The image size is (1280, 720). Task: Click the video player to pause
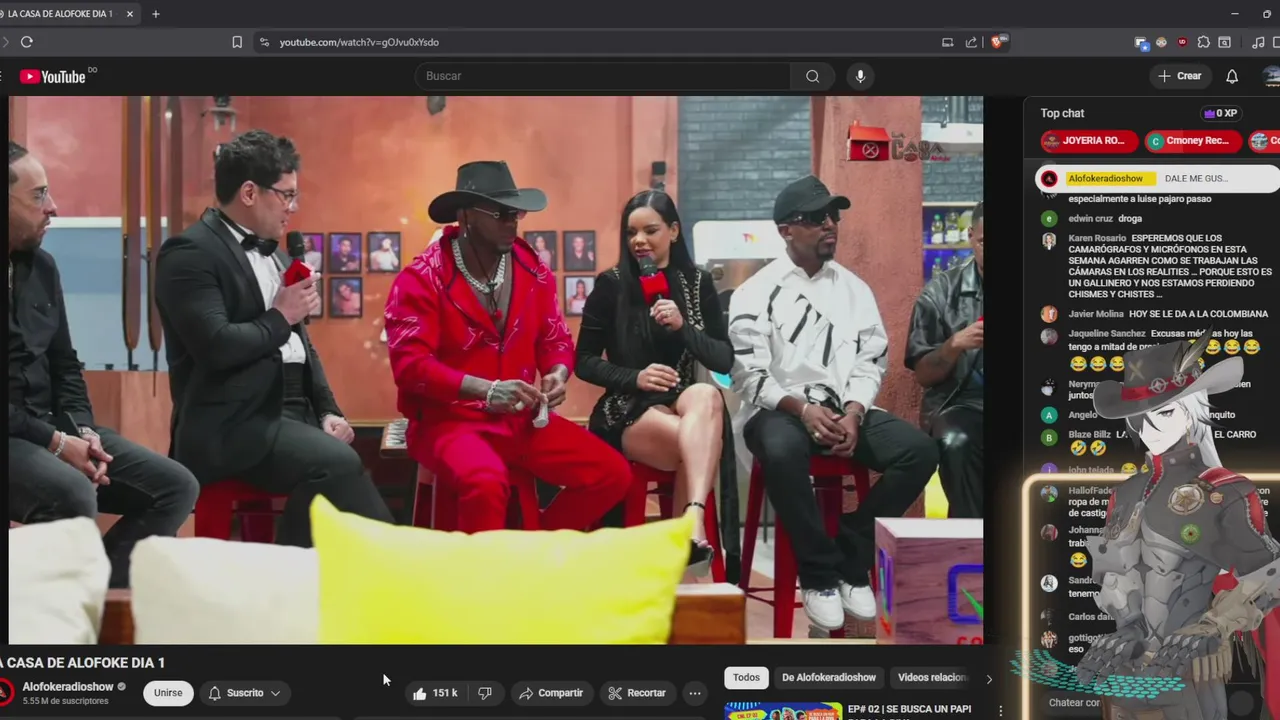[496, 370]
